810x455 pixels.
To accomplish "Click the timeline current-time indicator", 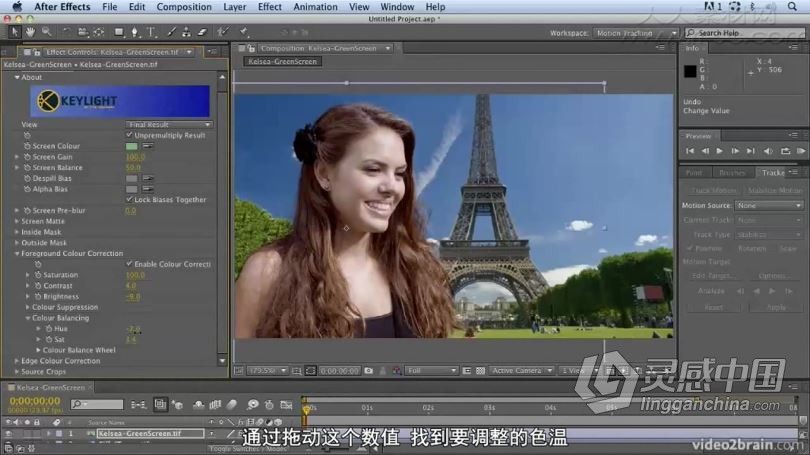I will tap(306, 409).
